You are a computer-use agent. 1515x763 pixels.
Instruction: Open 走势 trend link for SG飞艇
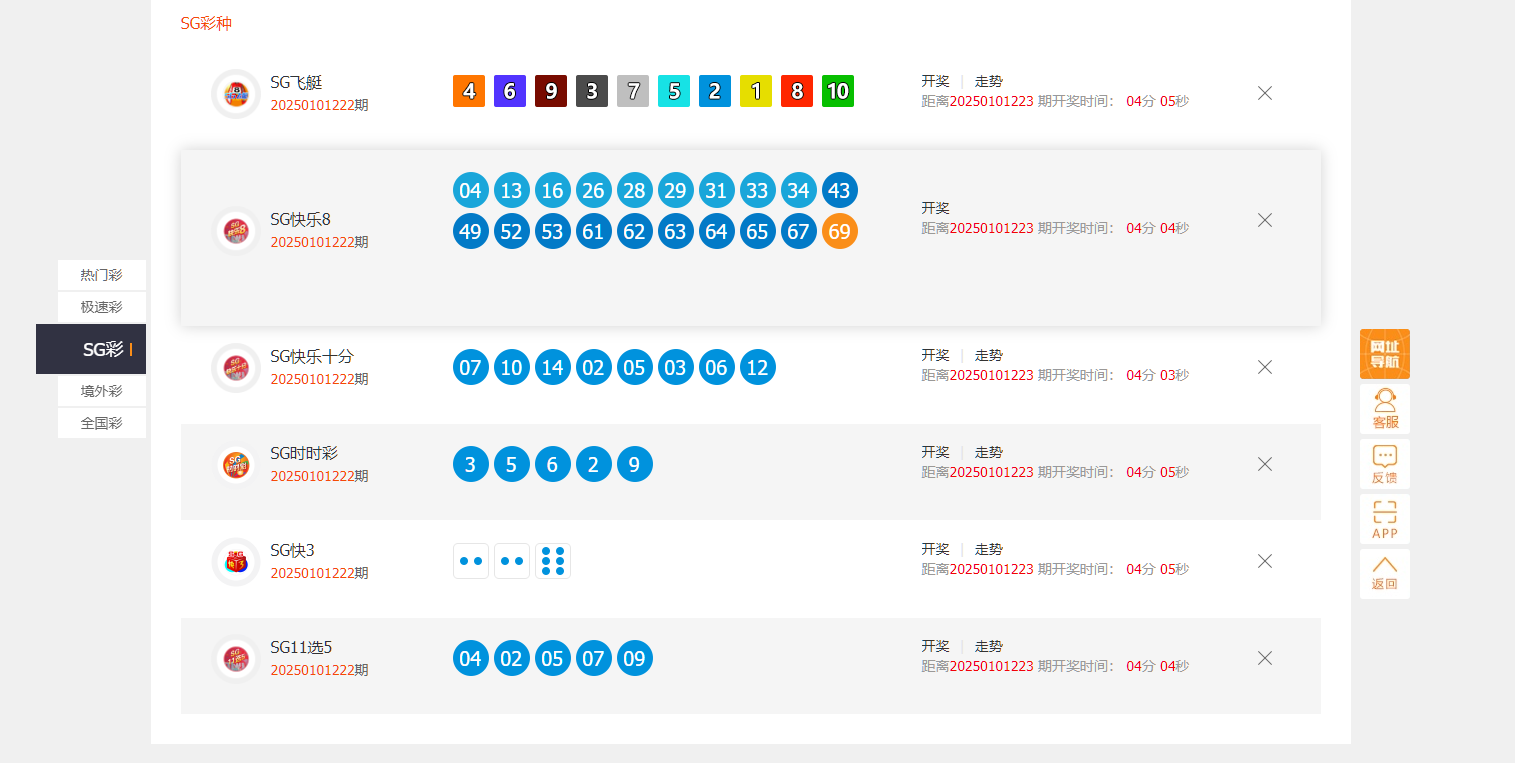click(x=988, y=81)
